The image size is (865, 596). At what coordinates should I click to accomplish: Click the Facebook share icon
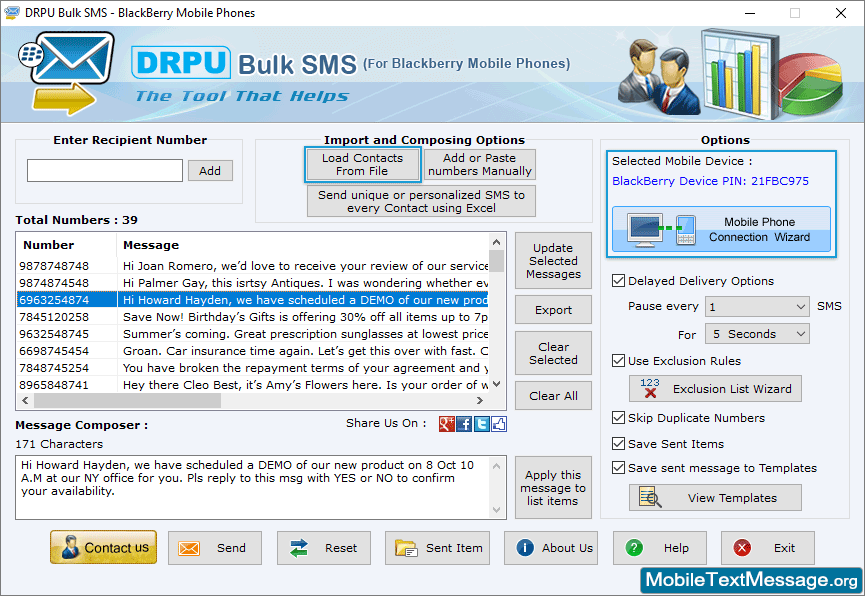point(464,424)
